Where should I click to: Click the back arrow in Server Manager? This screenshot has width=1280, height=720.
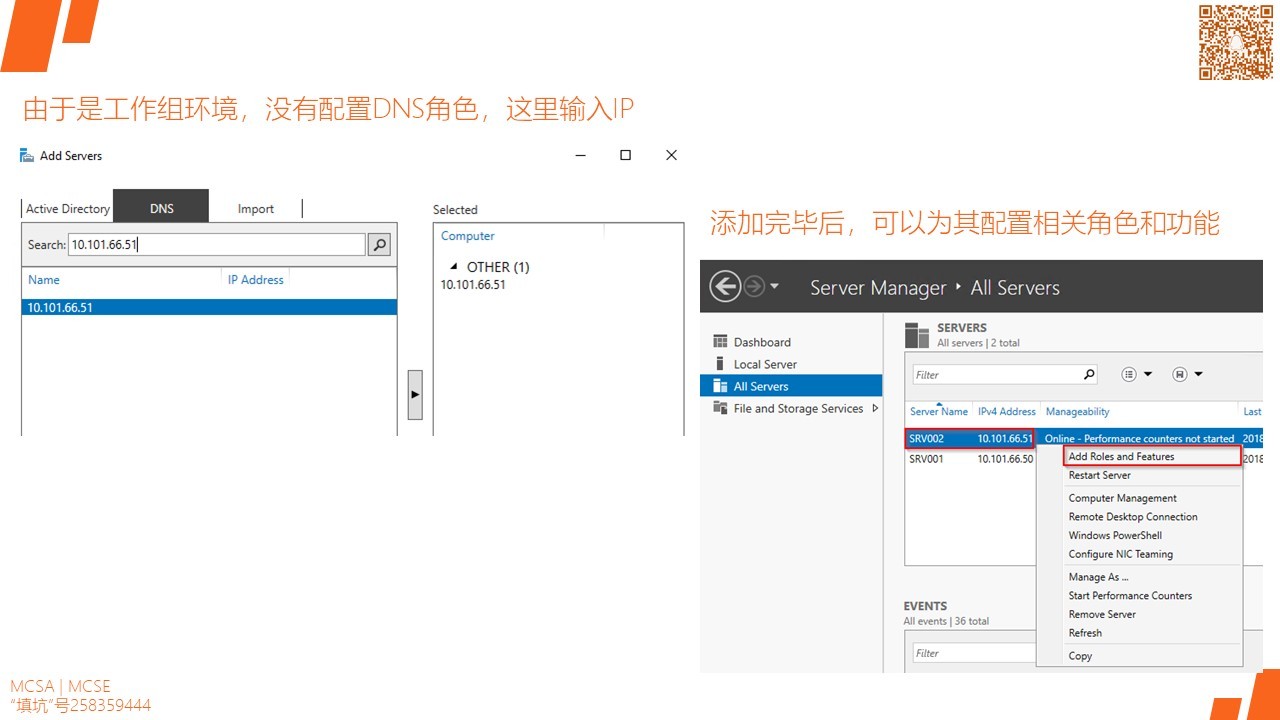(725, 287)
